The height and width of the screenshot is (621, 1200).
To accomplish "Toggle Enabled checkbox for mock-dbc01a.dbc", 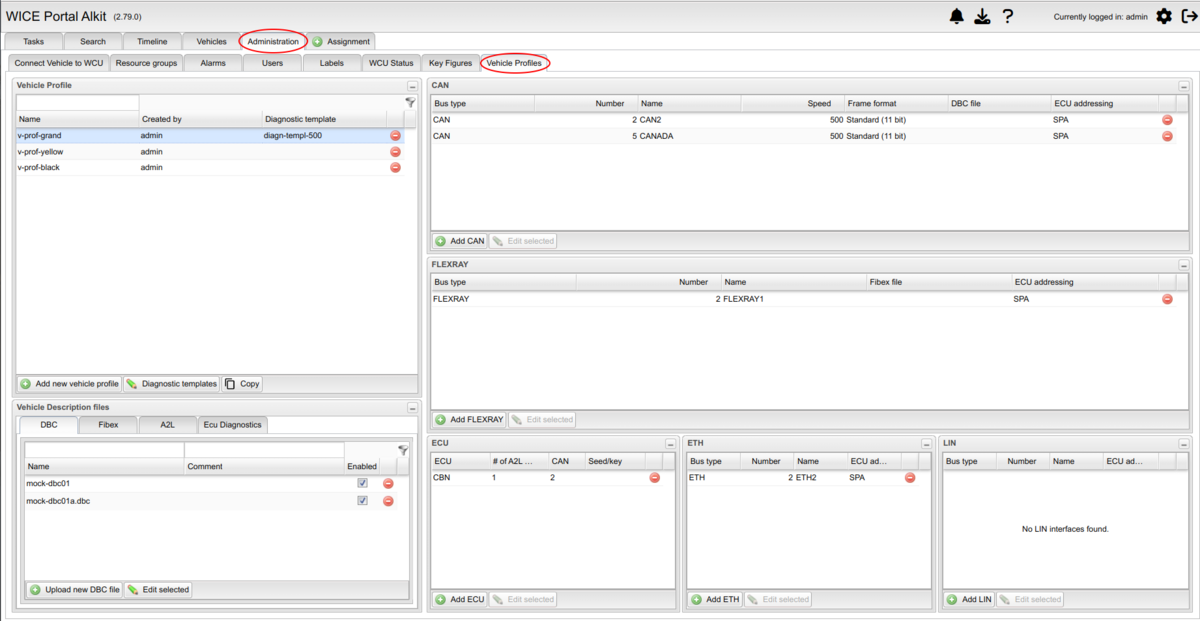I will click(362, 500).
